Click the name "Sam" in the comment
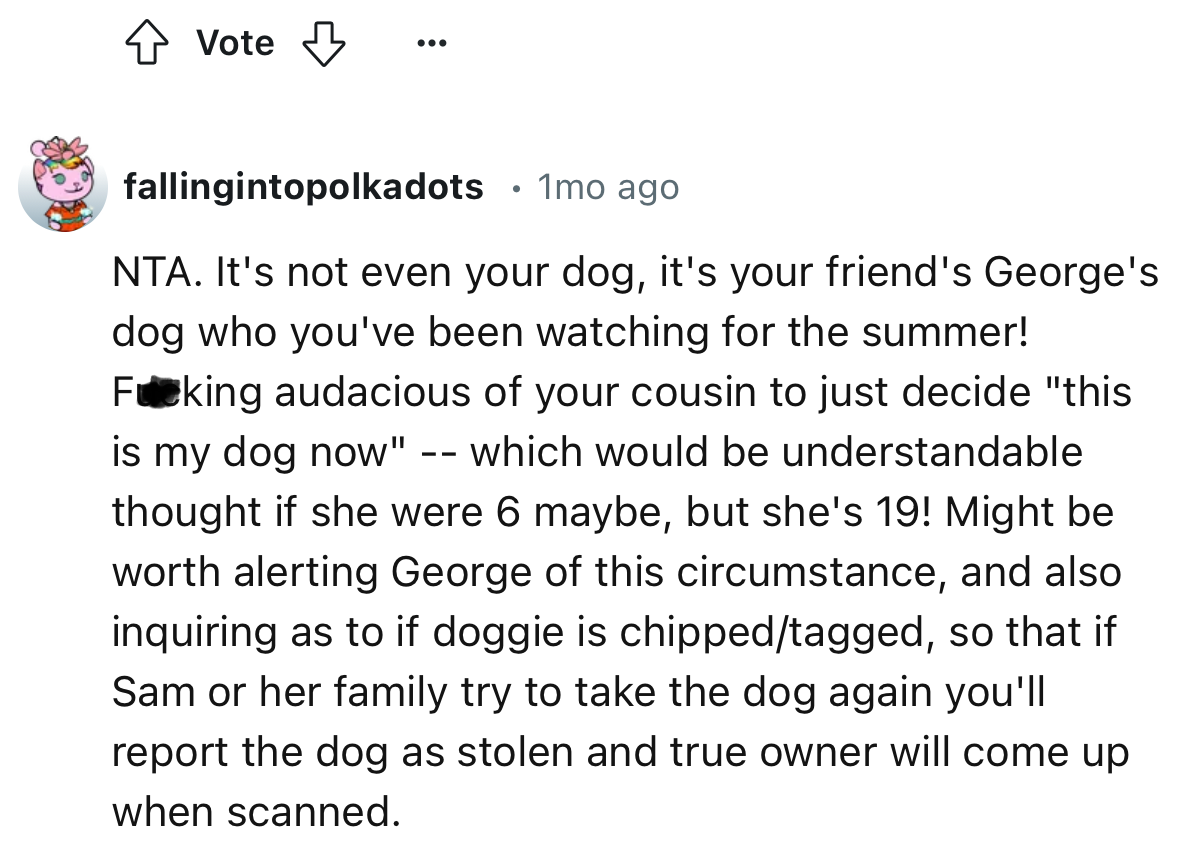The image size is (1178, 846). 154,692
